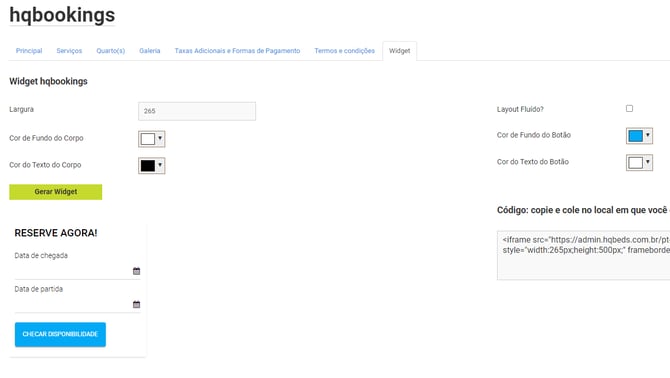Open the Quarto(s) tab

point(111,51)
